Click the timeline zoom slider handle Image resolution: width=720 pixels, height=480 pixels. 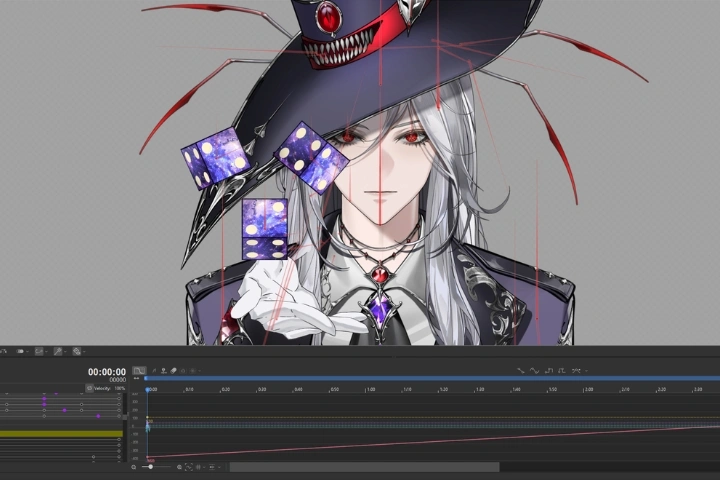tap(151, 467)
